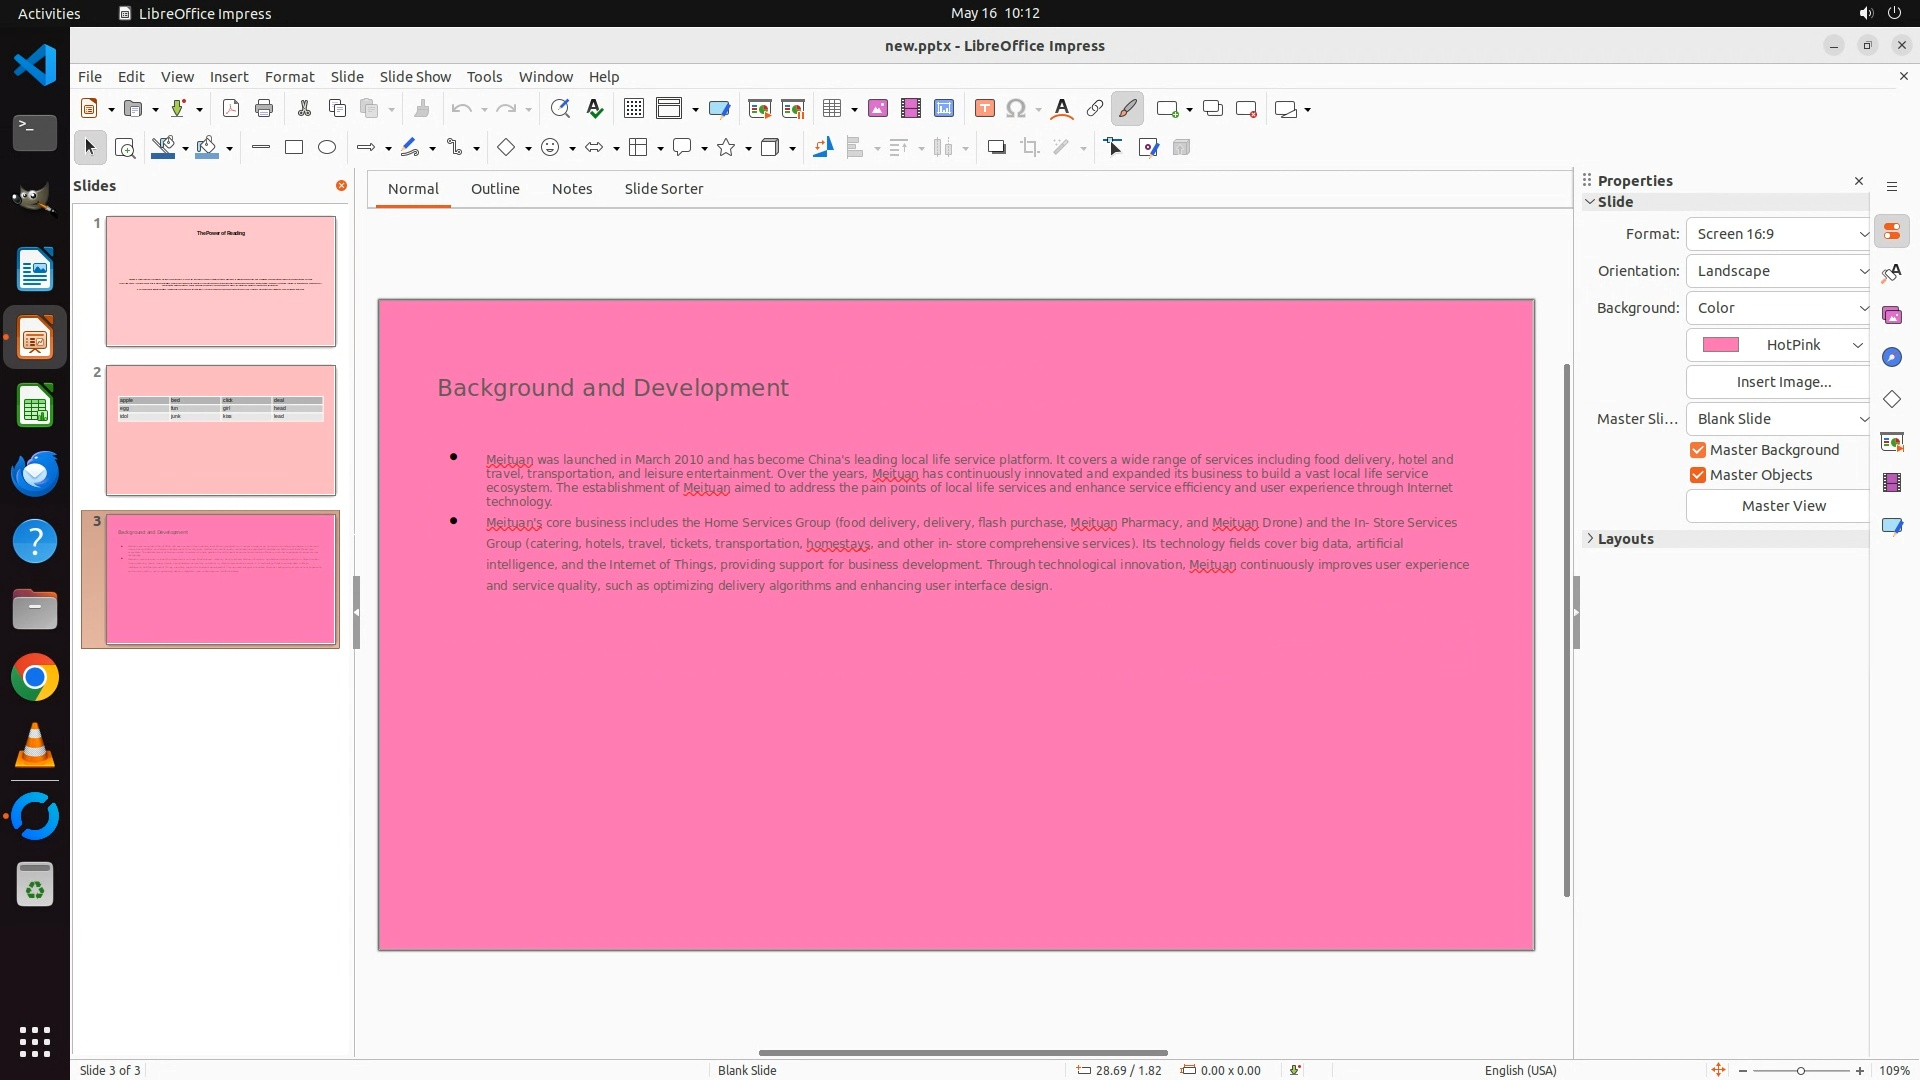Click the Display Grid toolbar icon
This screenshot has height=1080, width=1920.
click(x=634, y=109)
